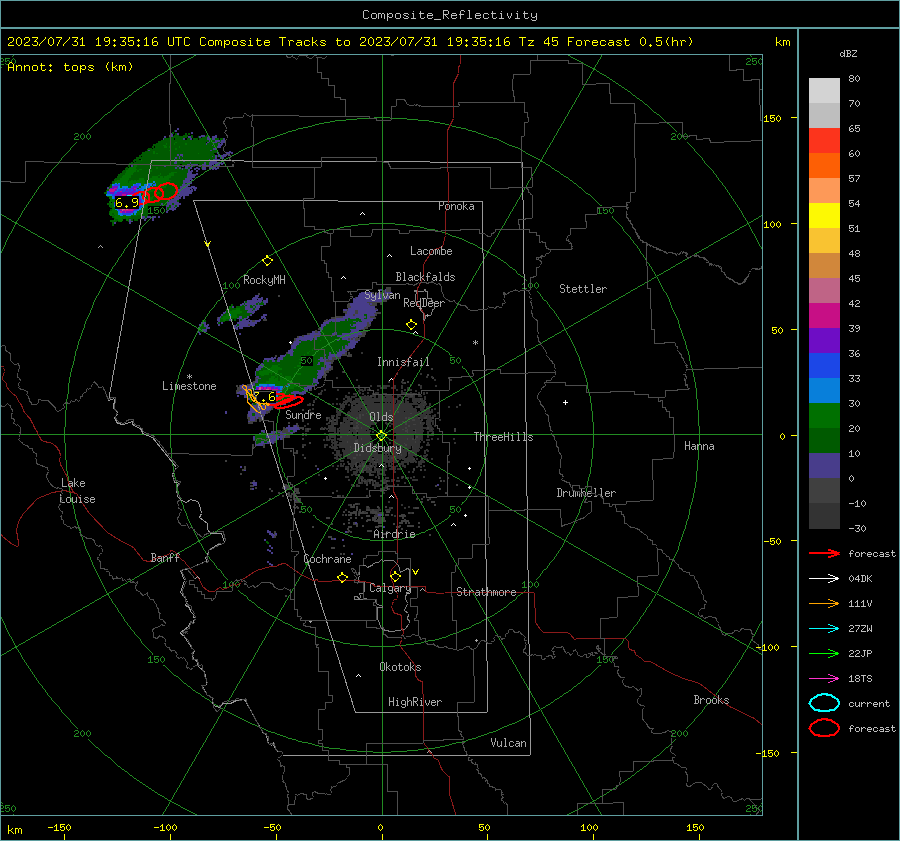Click the ThreeHills city label
The width and height of the screenshot is (900, 841).
point(503,437)
